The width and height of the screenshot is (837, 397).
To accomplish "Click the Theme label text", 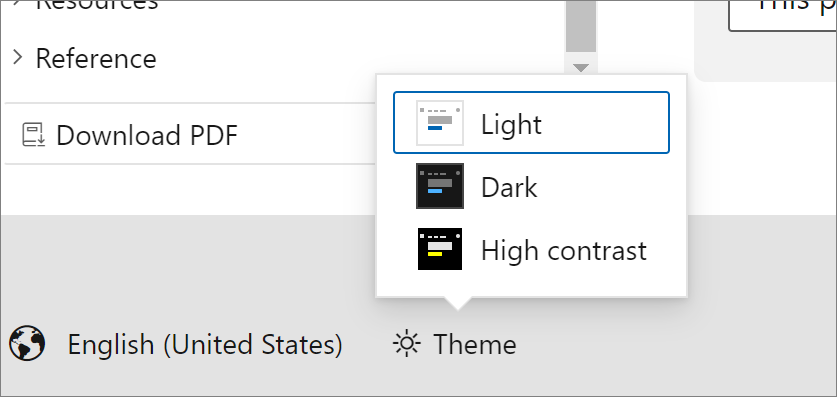I will coord(475,344).
